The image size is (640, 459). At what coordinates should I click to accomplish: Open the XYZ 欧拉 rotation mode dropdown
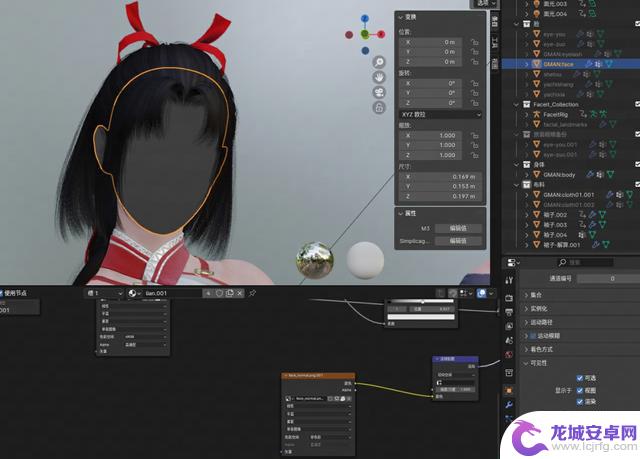[x=440, y=115]
